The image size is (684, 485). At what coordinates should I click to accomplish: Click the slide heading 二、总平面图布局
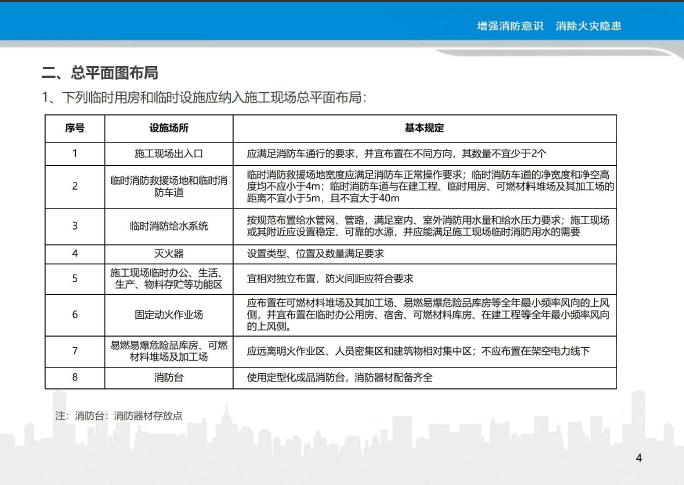click(x=100, y=73)
